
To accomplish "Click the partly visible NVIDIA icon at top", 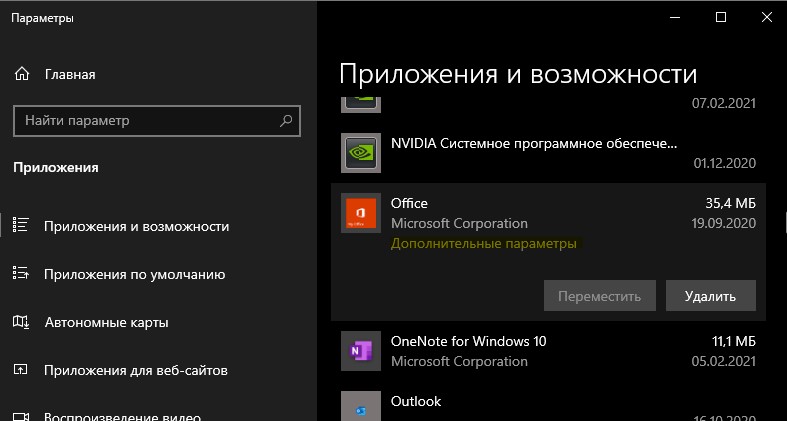I will coord(361,104).
